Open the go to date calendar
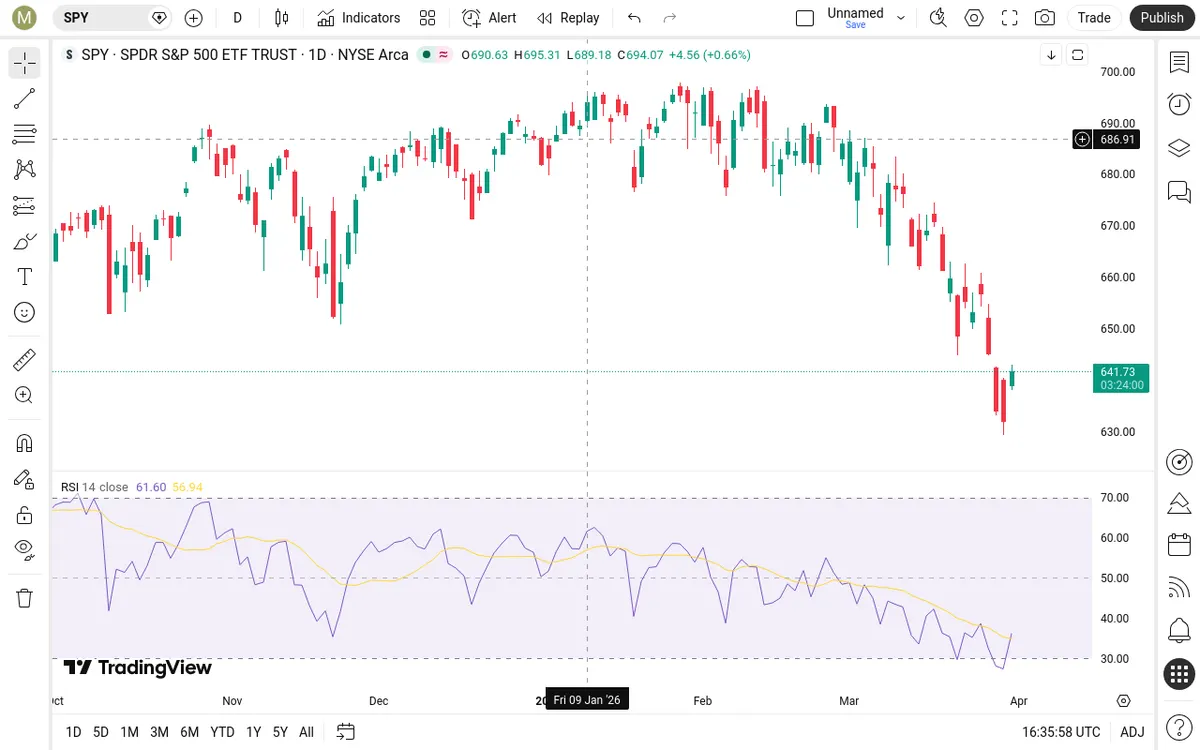 [346, 732]
